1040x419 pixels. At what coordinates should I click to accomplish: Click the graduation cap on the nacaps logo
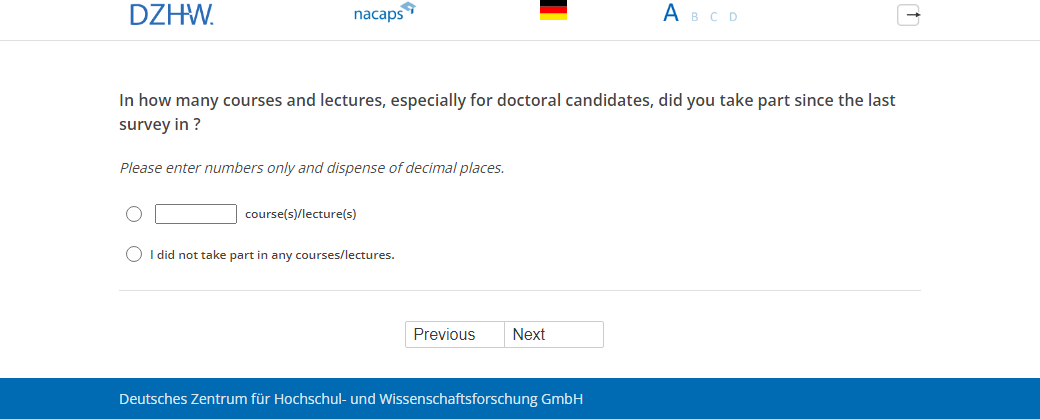coord(408,9)
